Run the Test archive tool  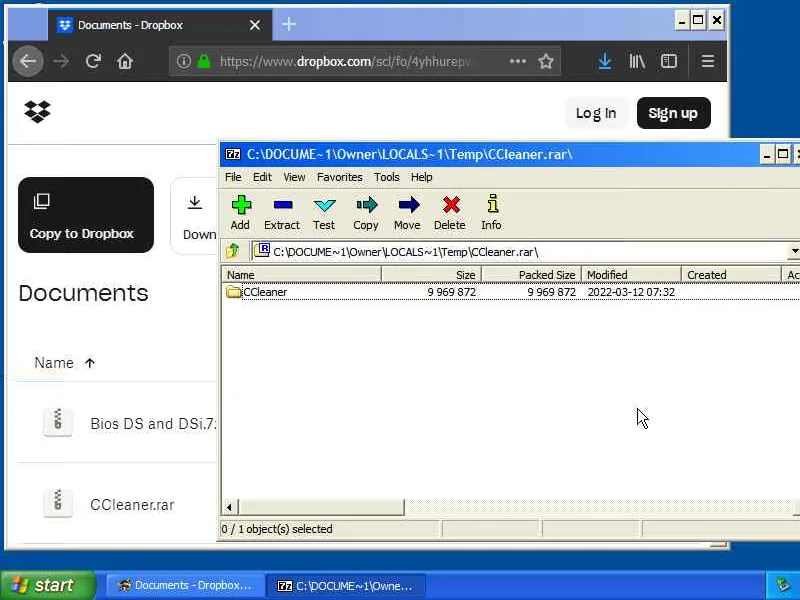pos(324,213)
